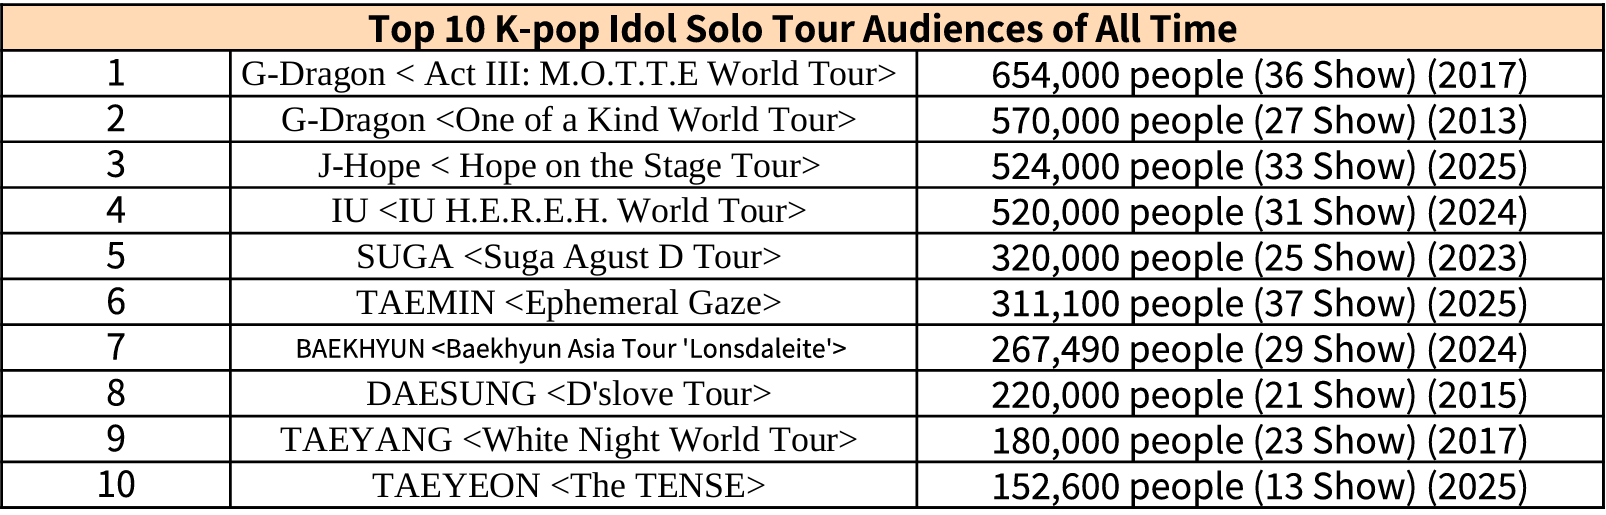Viewport: 1606px width, 515px height.
Task: Select the TAEYEON The TENSE cell
Action: (x=569, y=486)
